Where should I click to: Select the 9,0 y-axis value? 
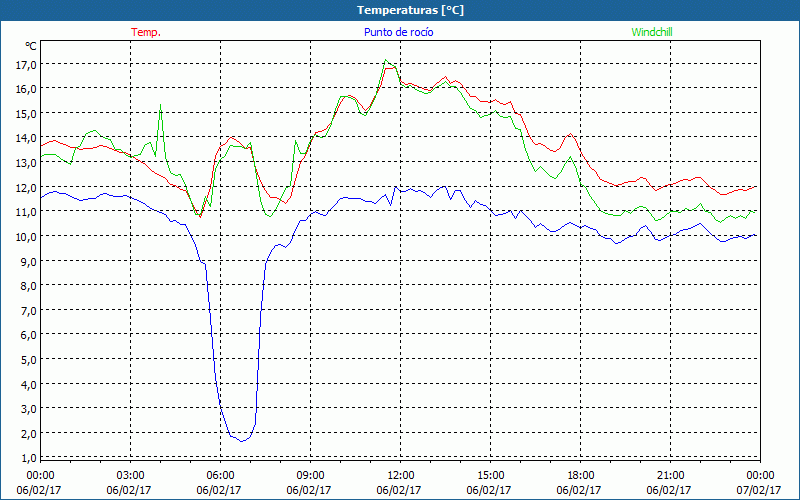pos(28,262)
